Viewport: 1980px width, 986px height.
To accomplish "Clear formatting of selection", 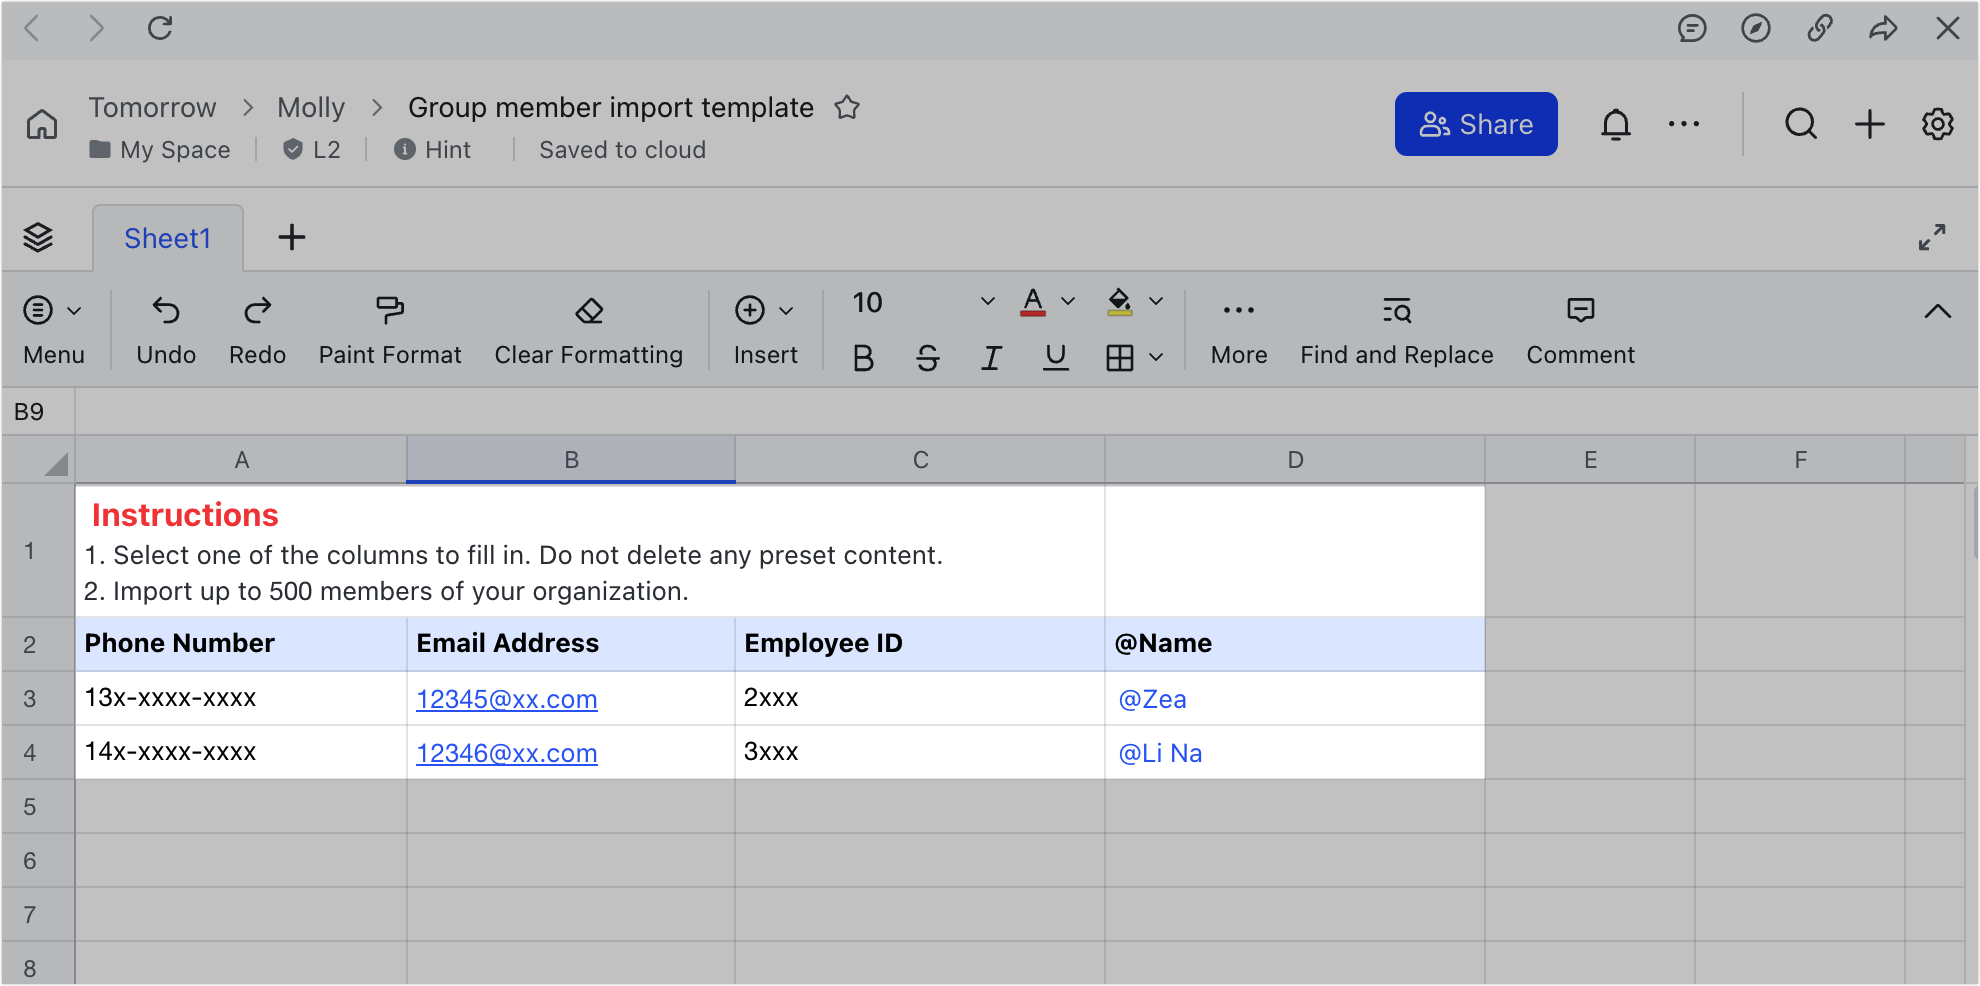I will point(588,328).
